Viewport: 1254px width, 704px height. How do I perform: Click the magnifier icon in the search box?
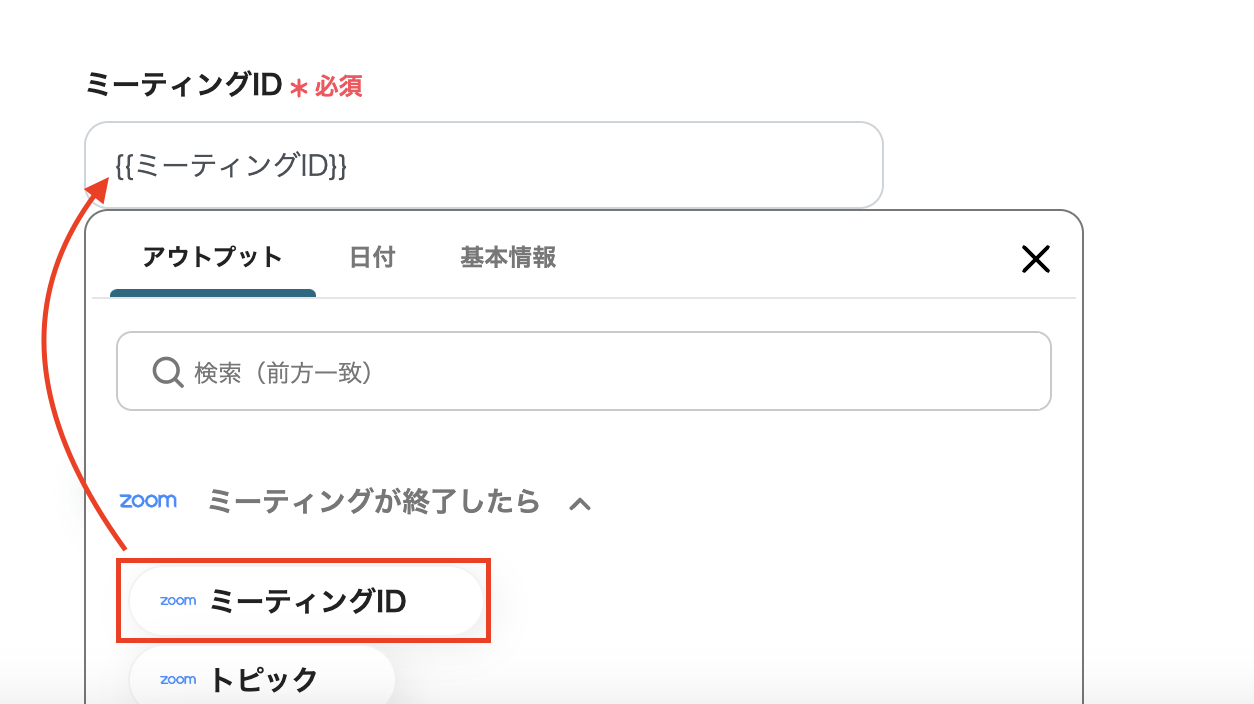coord(167,373)
